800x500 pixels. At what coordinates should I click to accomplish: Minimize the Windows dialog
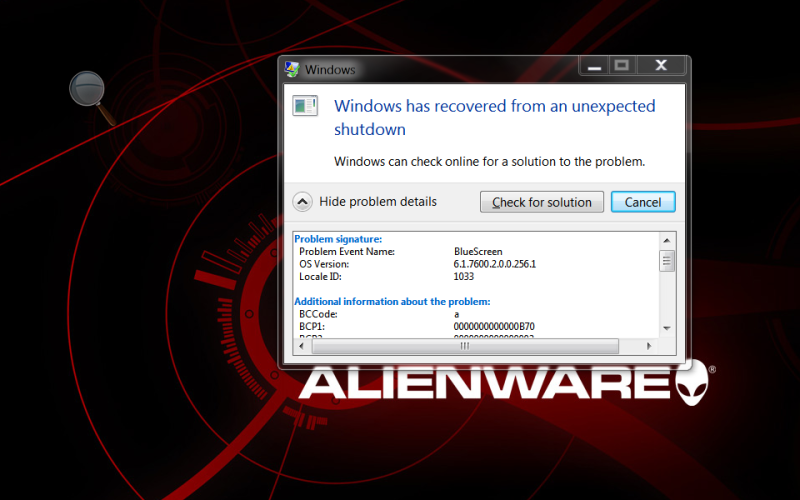coord(594,66)
